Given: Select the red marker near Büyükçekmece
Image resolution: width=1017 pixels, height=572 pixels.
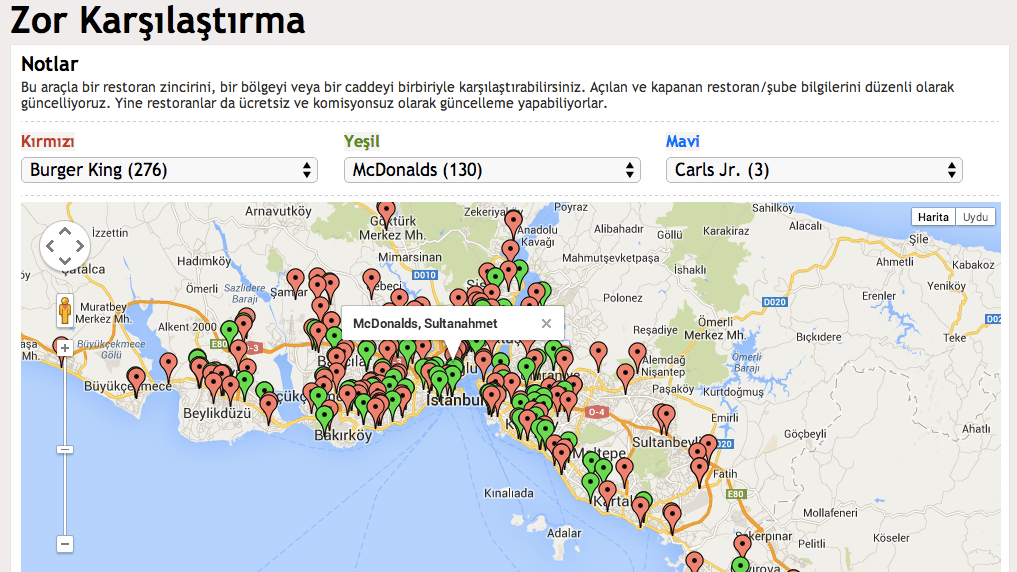Looking at the screenshot, I should tap(136, 379).
